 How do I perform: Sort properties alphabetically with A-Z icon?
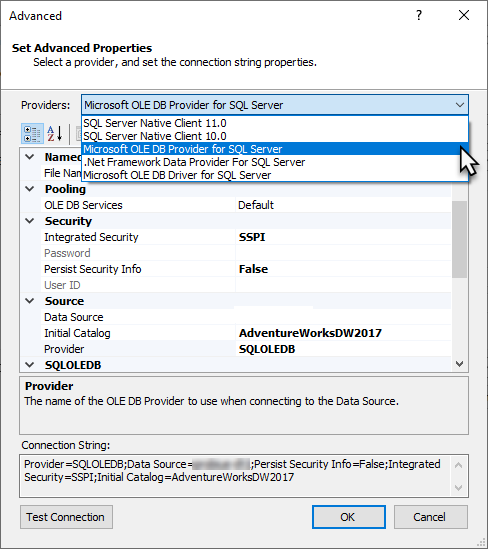click(55, 134)
